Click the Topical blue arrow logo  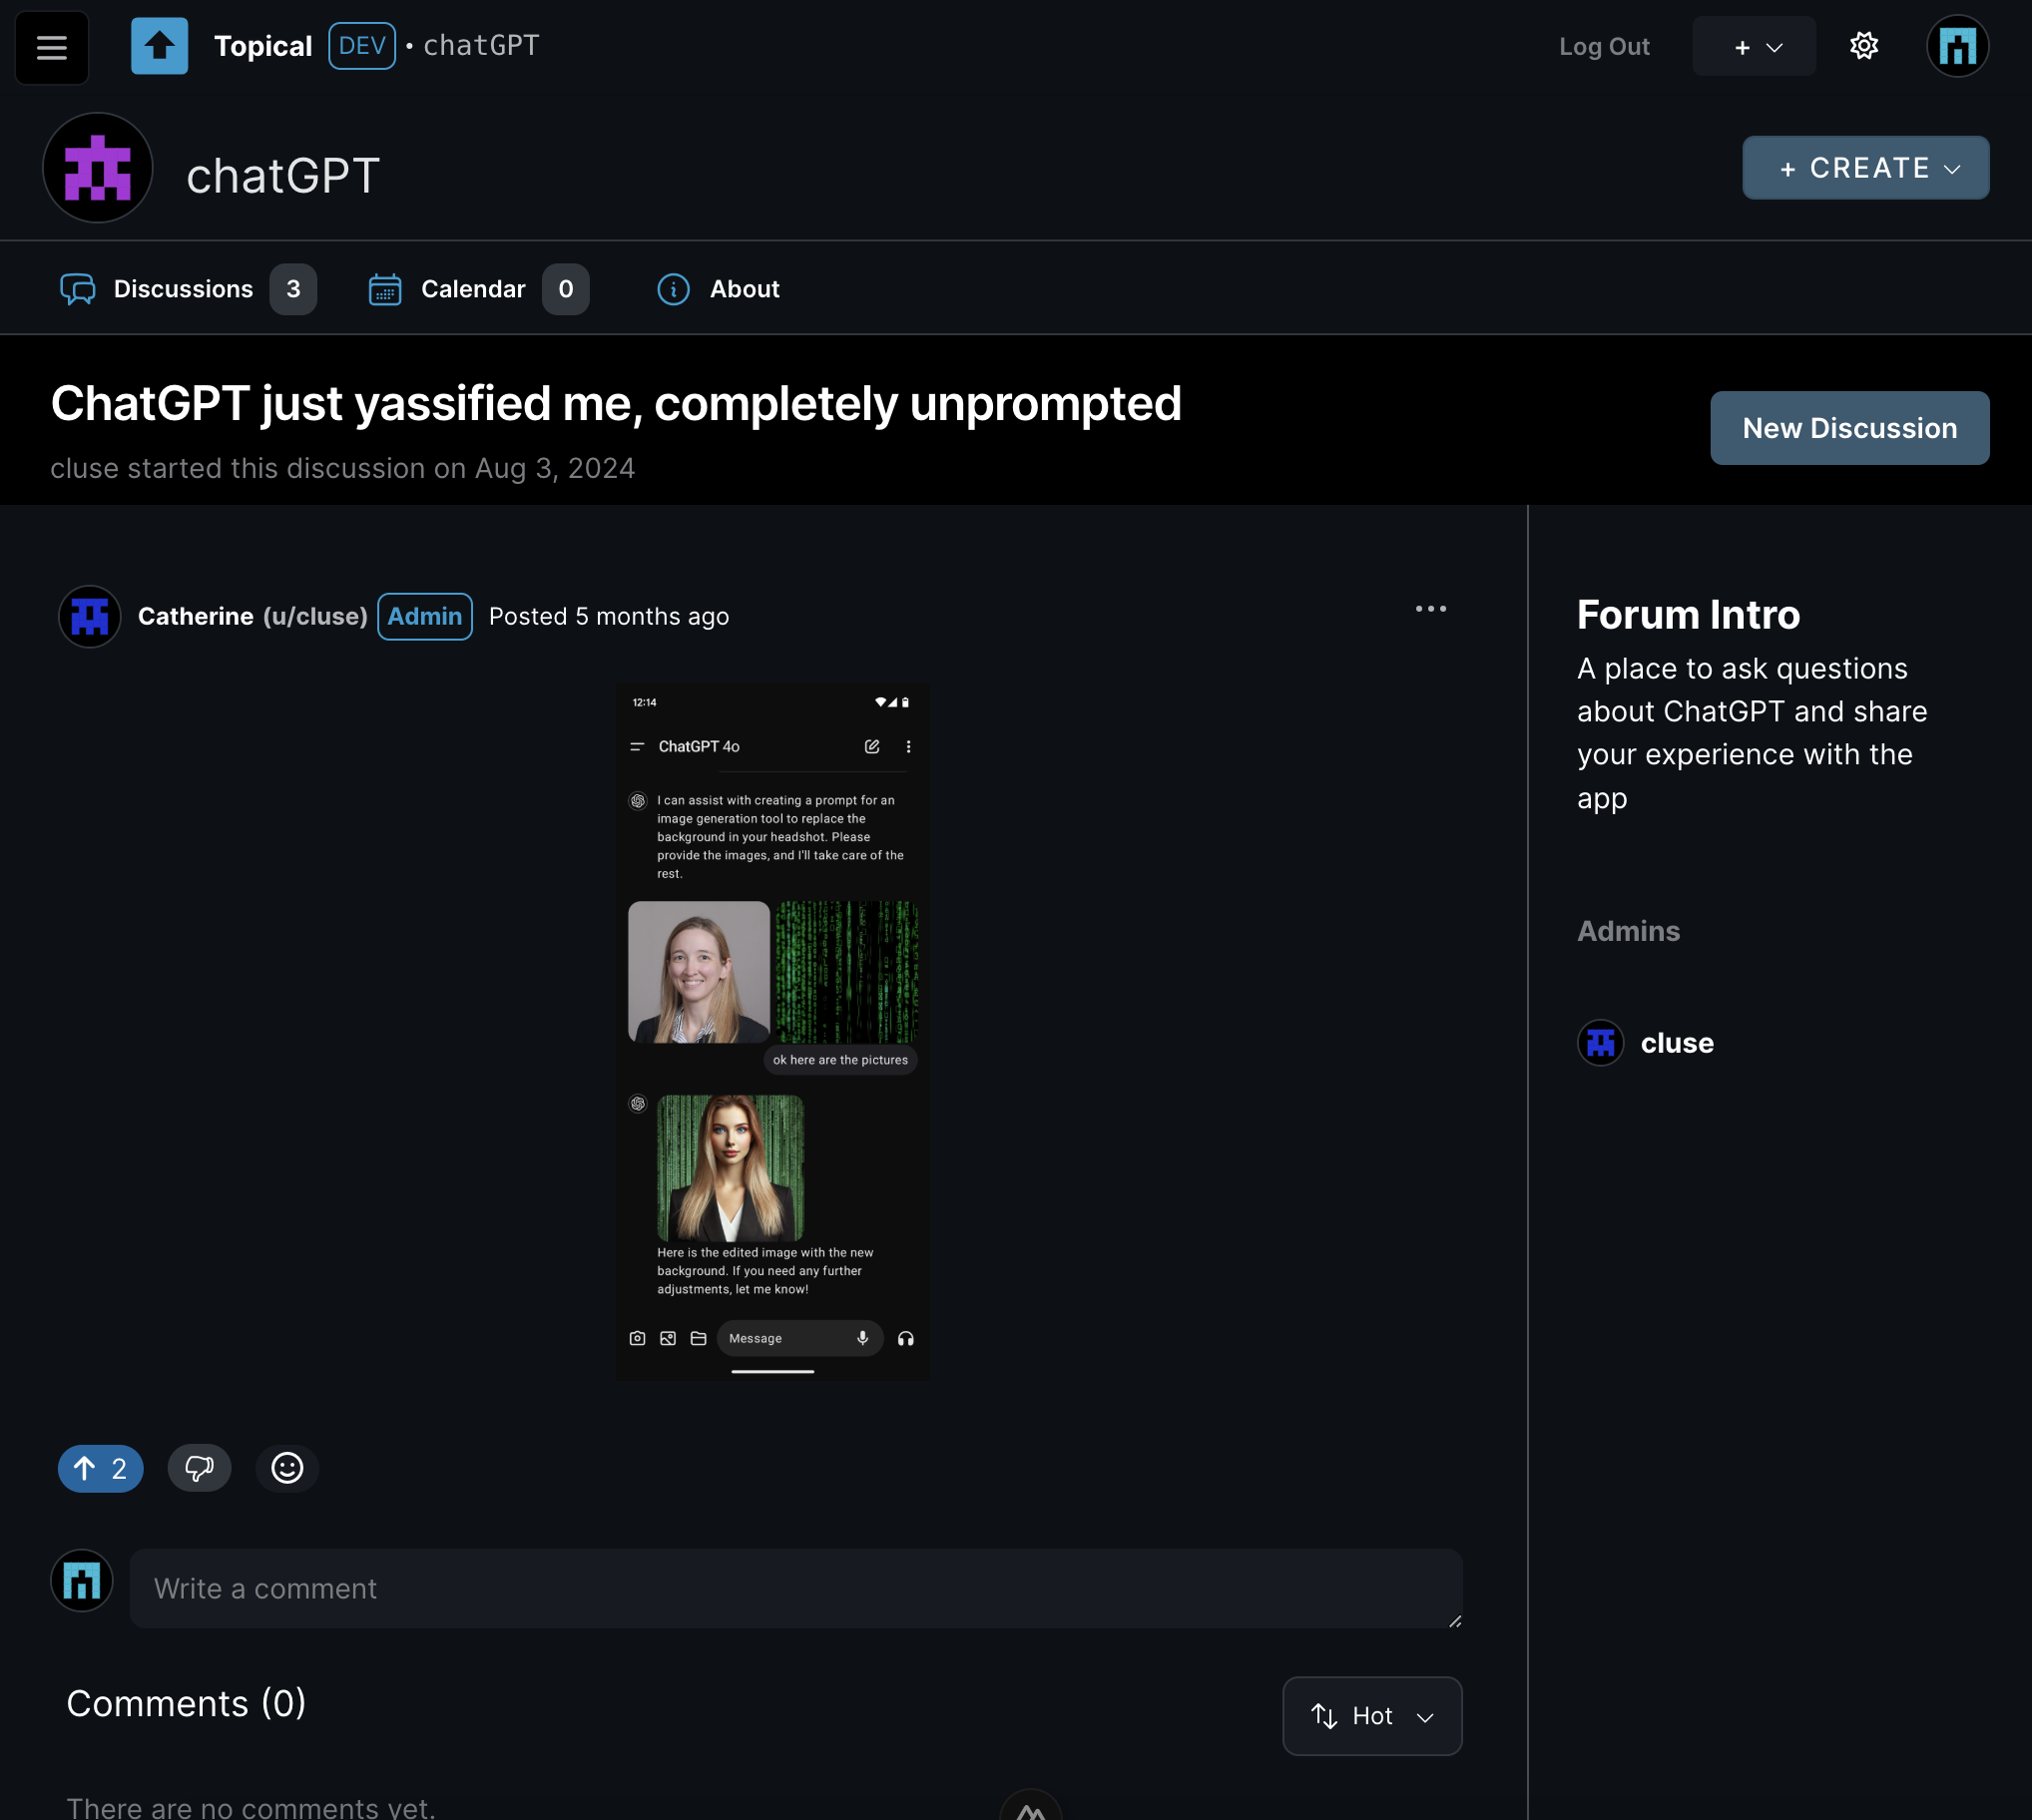[x=159, y=46]
